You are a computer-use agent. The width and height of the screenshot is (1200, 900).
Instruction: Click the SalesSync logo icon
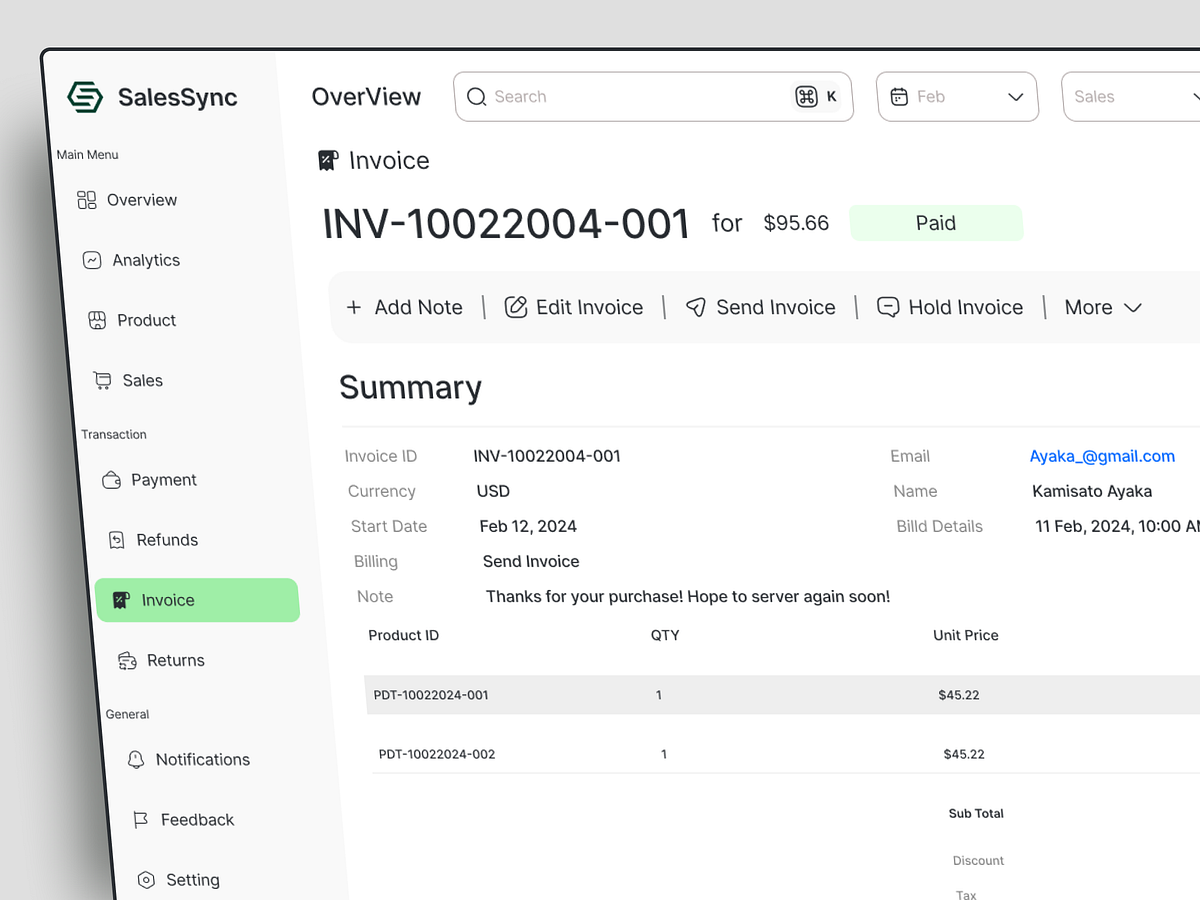tap(85, 97)
